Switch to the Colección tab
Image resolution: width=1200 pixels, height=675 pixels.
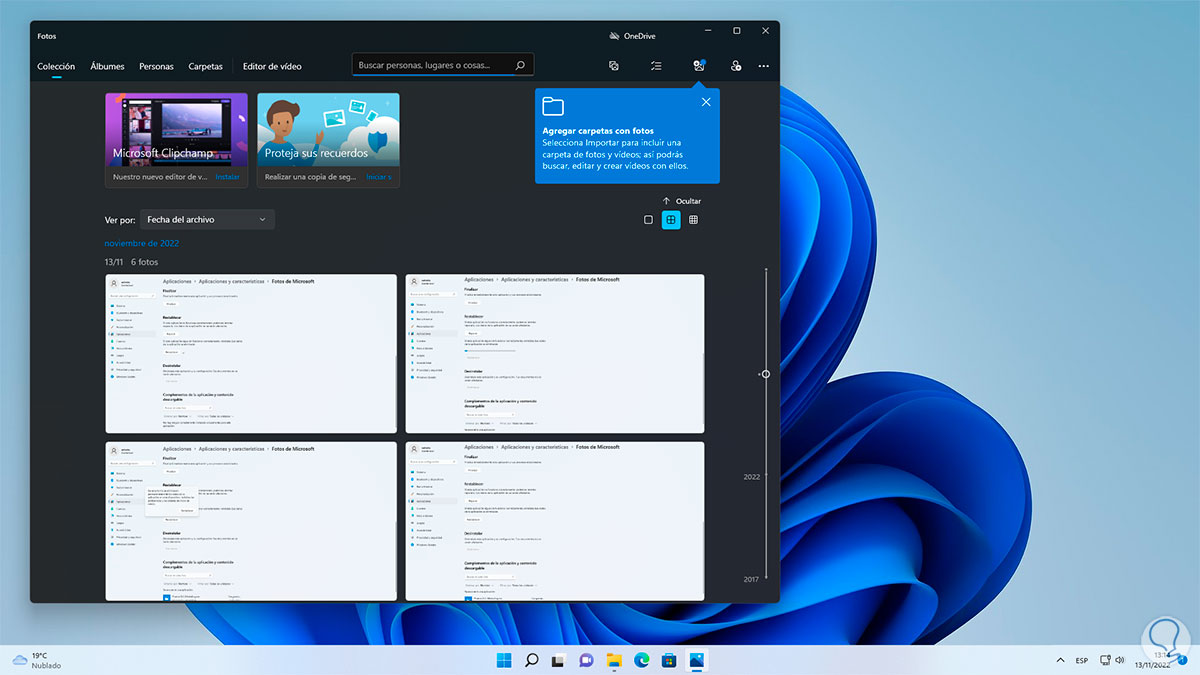(56, 67)
